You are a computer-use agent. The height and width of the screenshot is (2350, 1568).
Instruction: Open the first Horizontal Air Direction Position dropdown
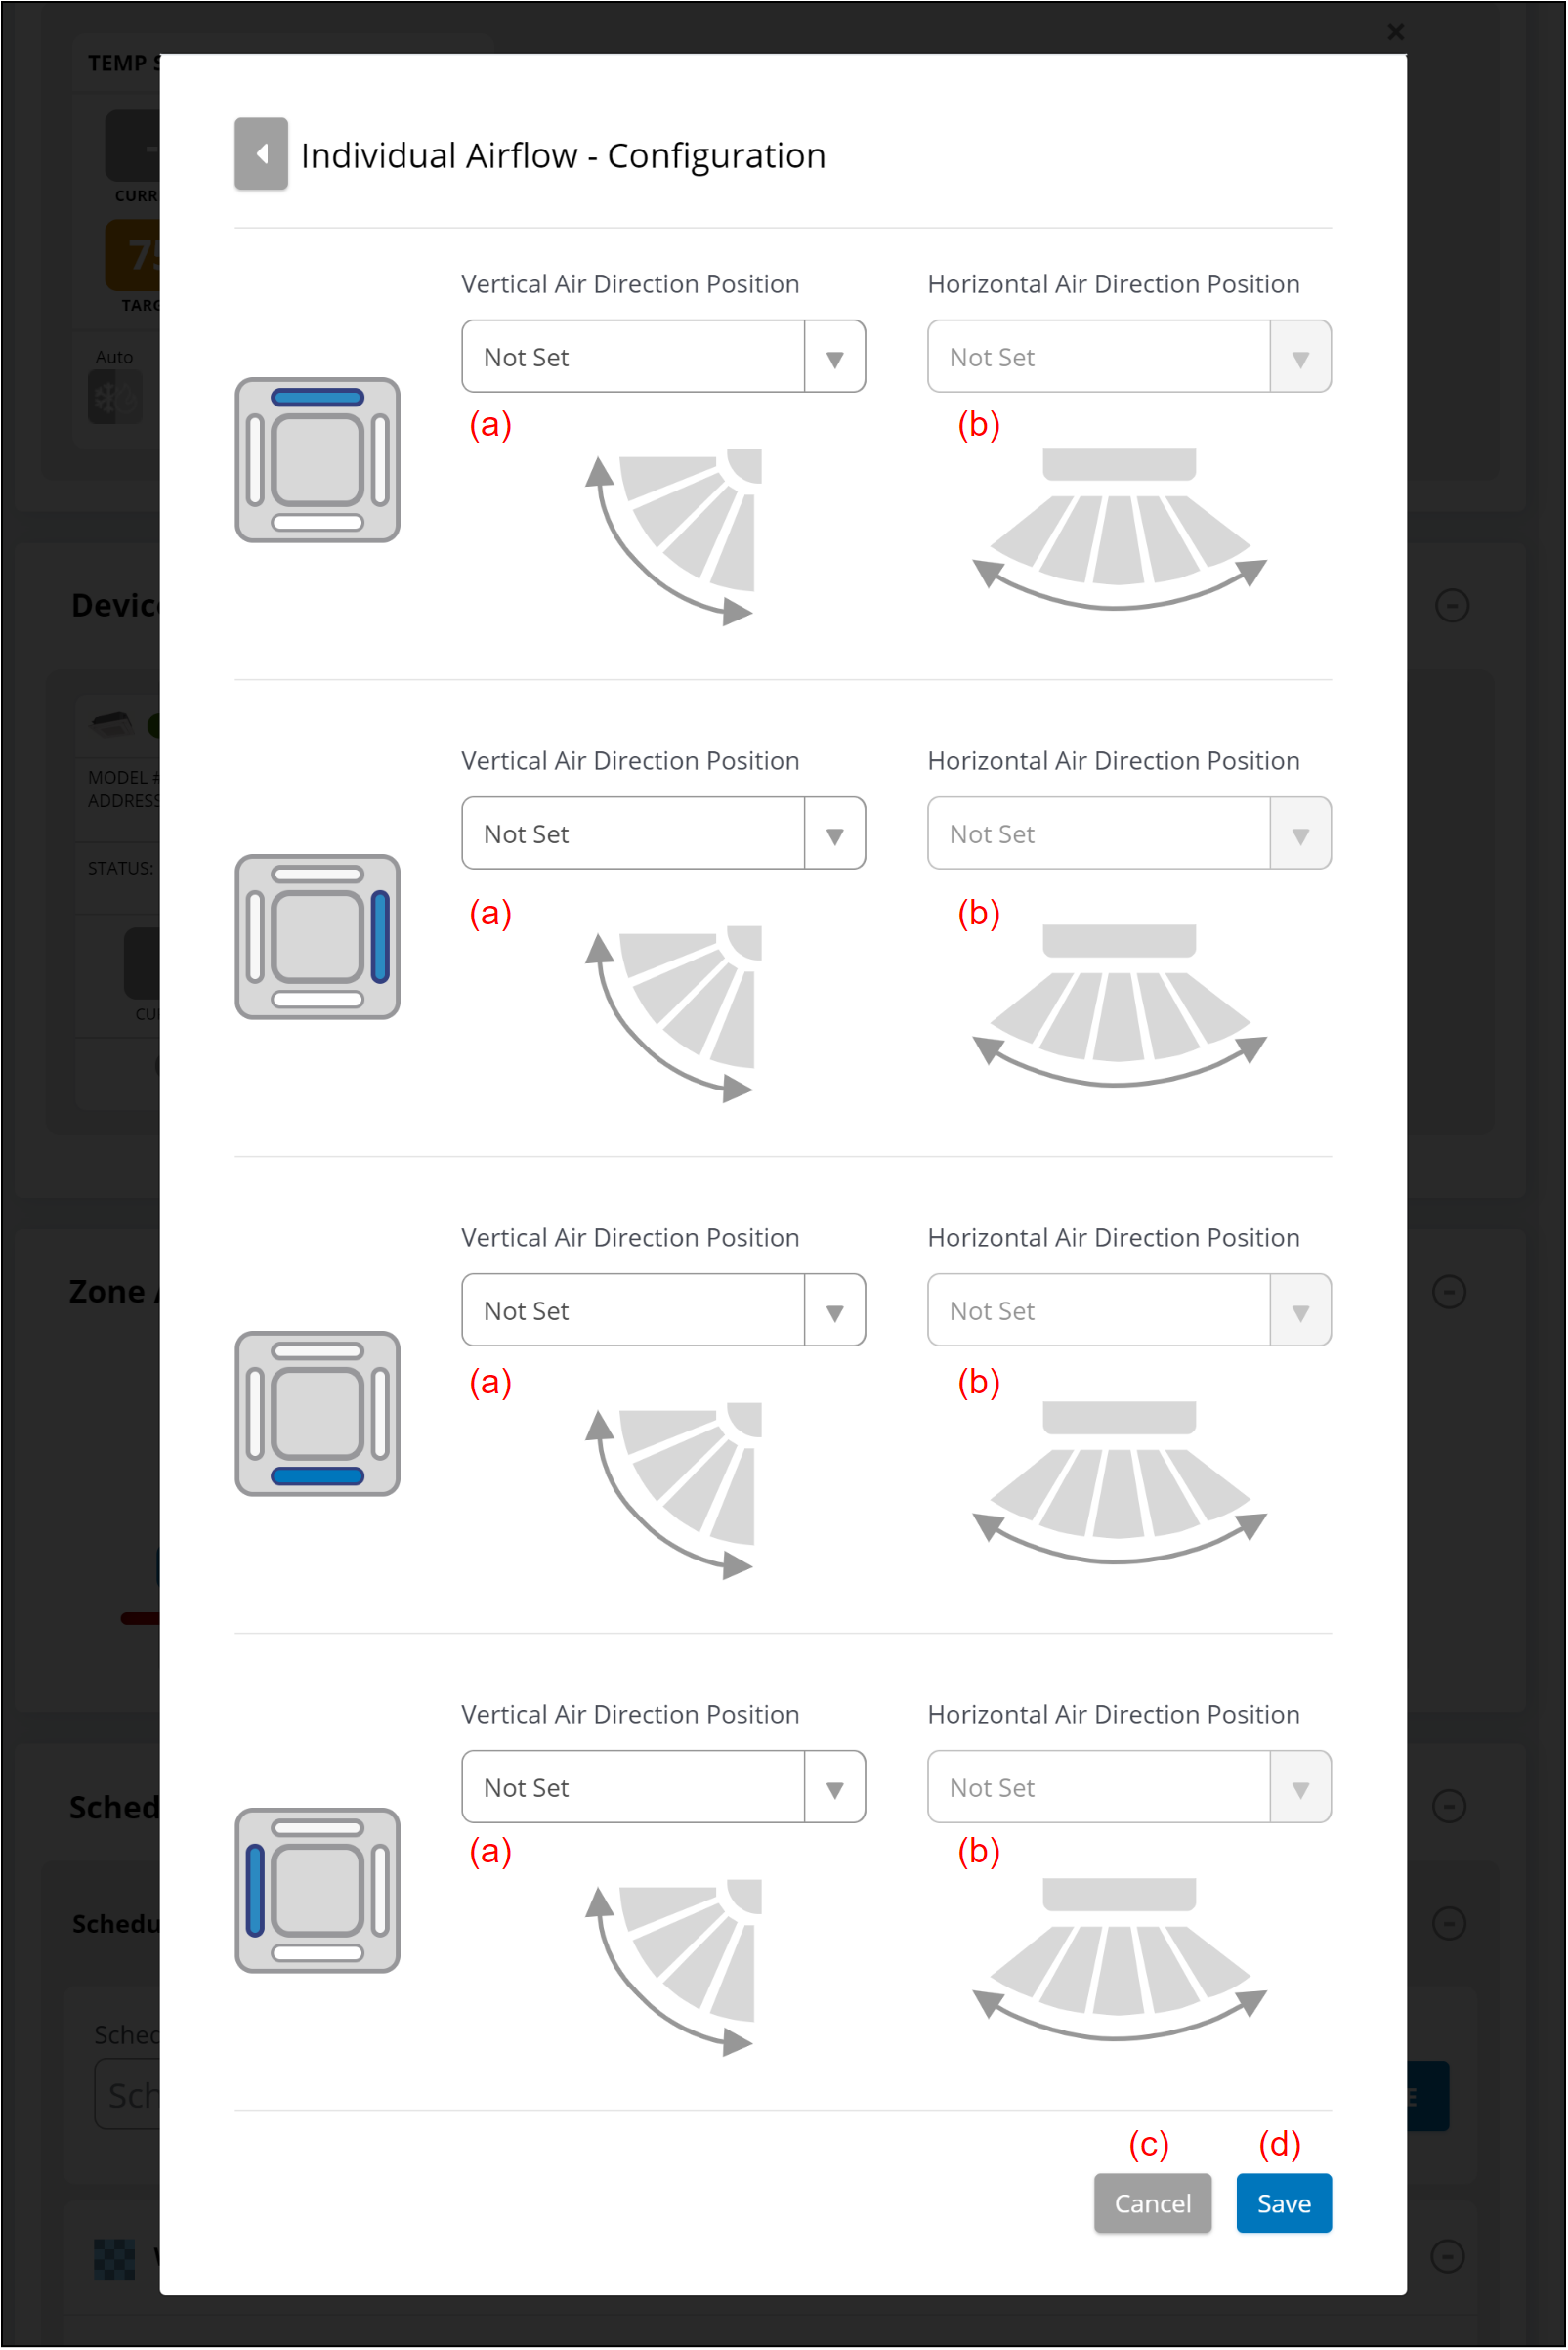(1129, 357)
